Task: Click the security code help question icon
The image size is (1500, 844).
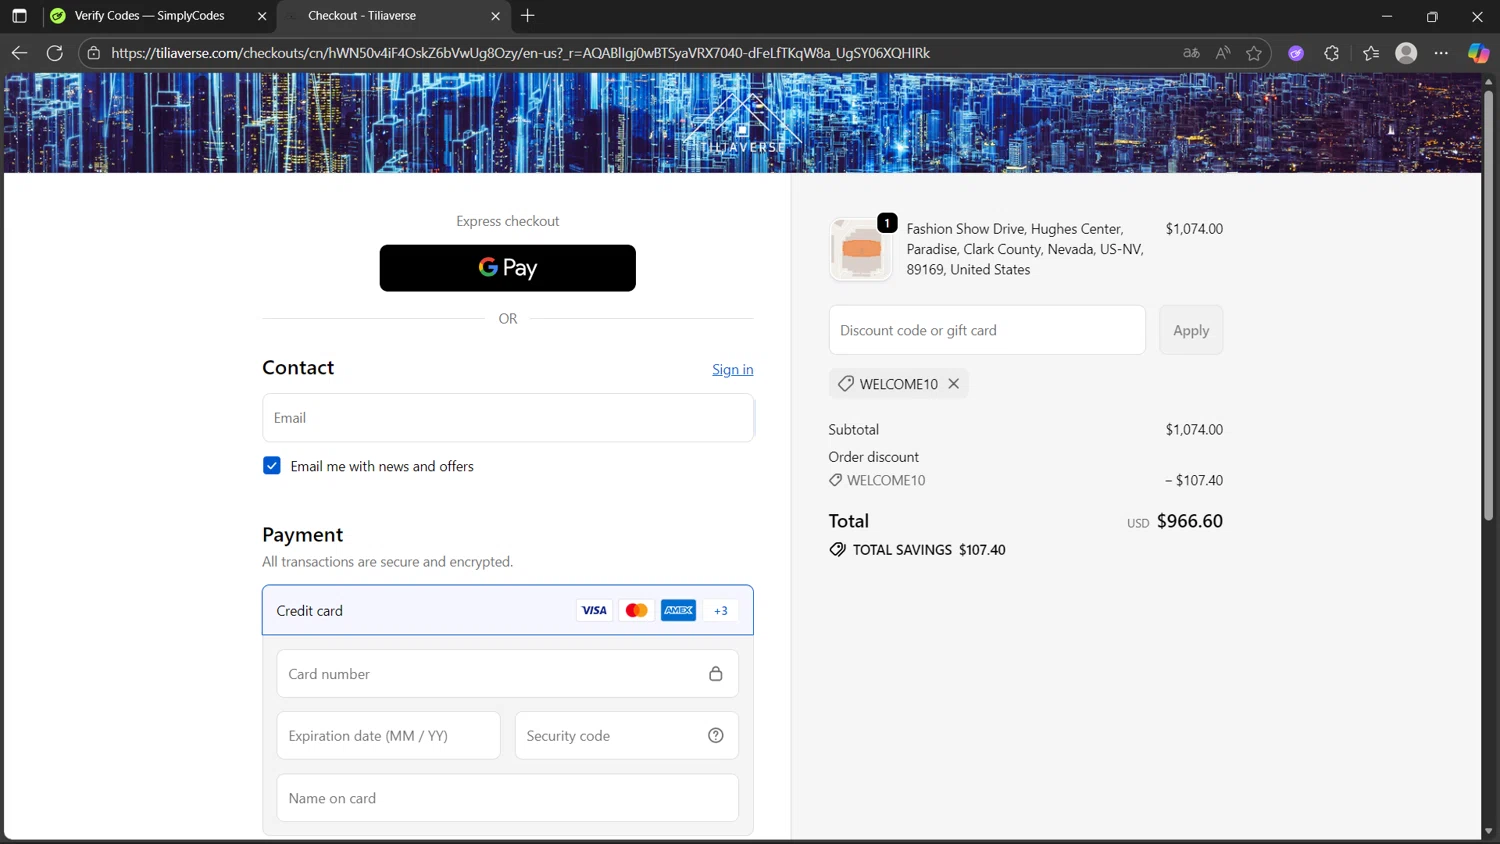Action: tap(716, 736)
